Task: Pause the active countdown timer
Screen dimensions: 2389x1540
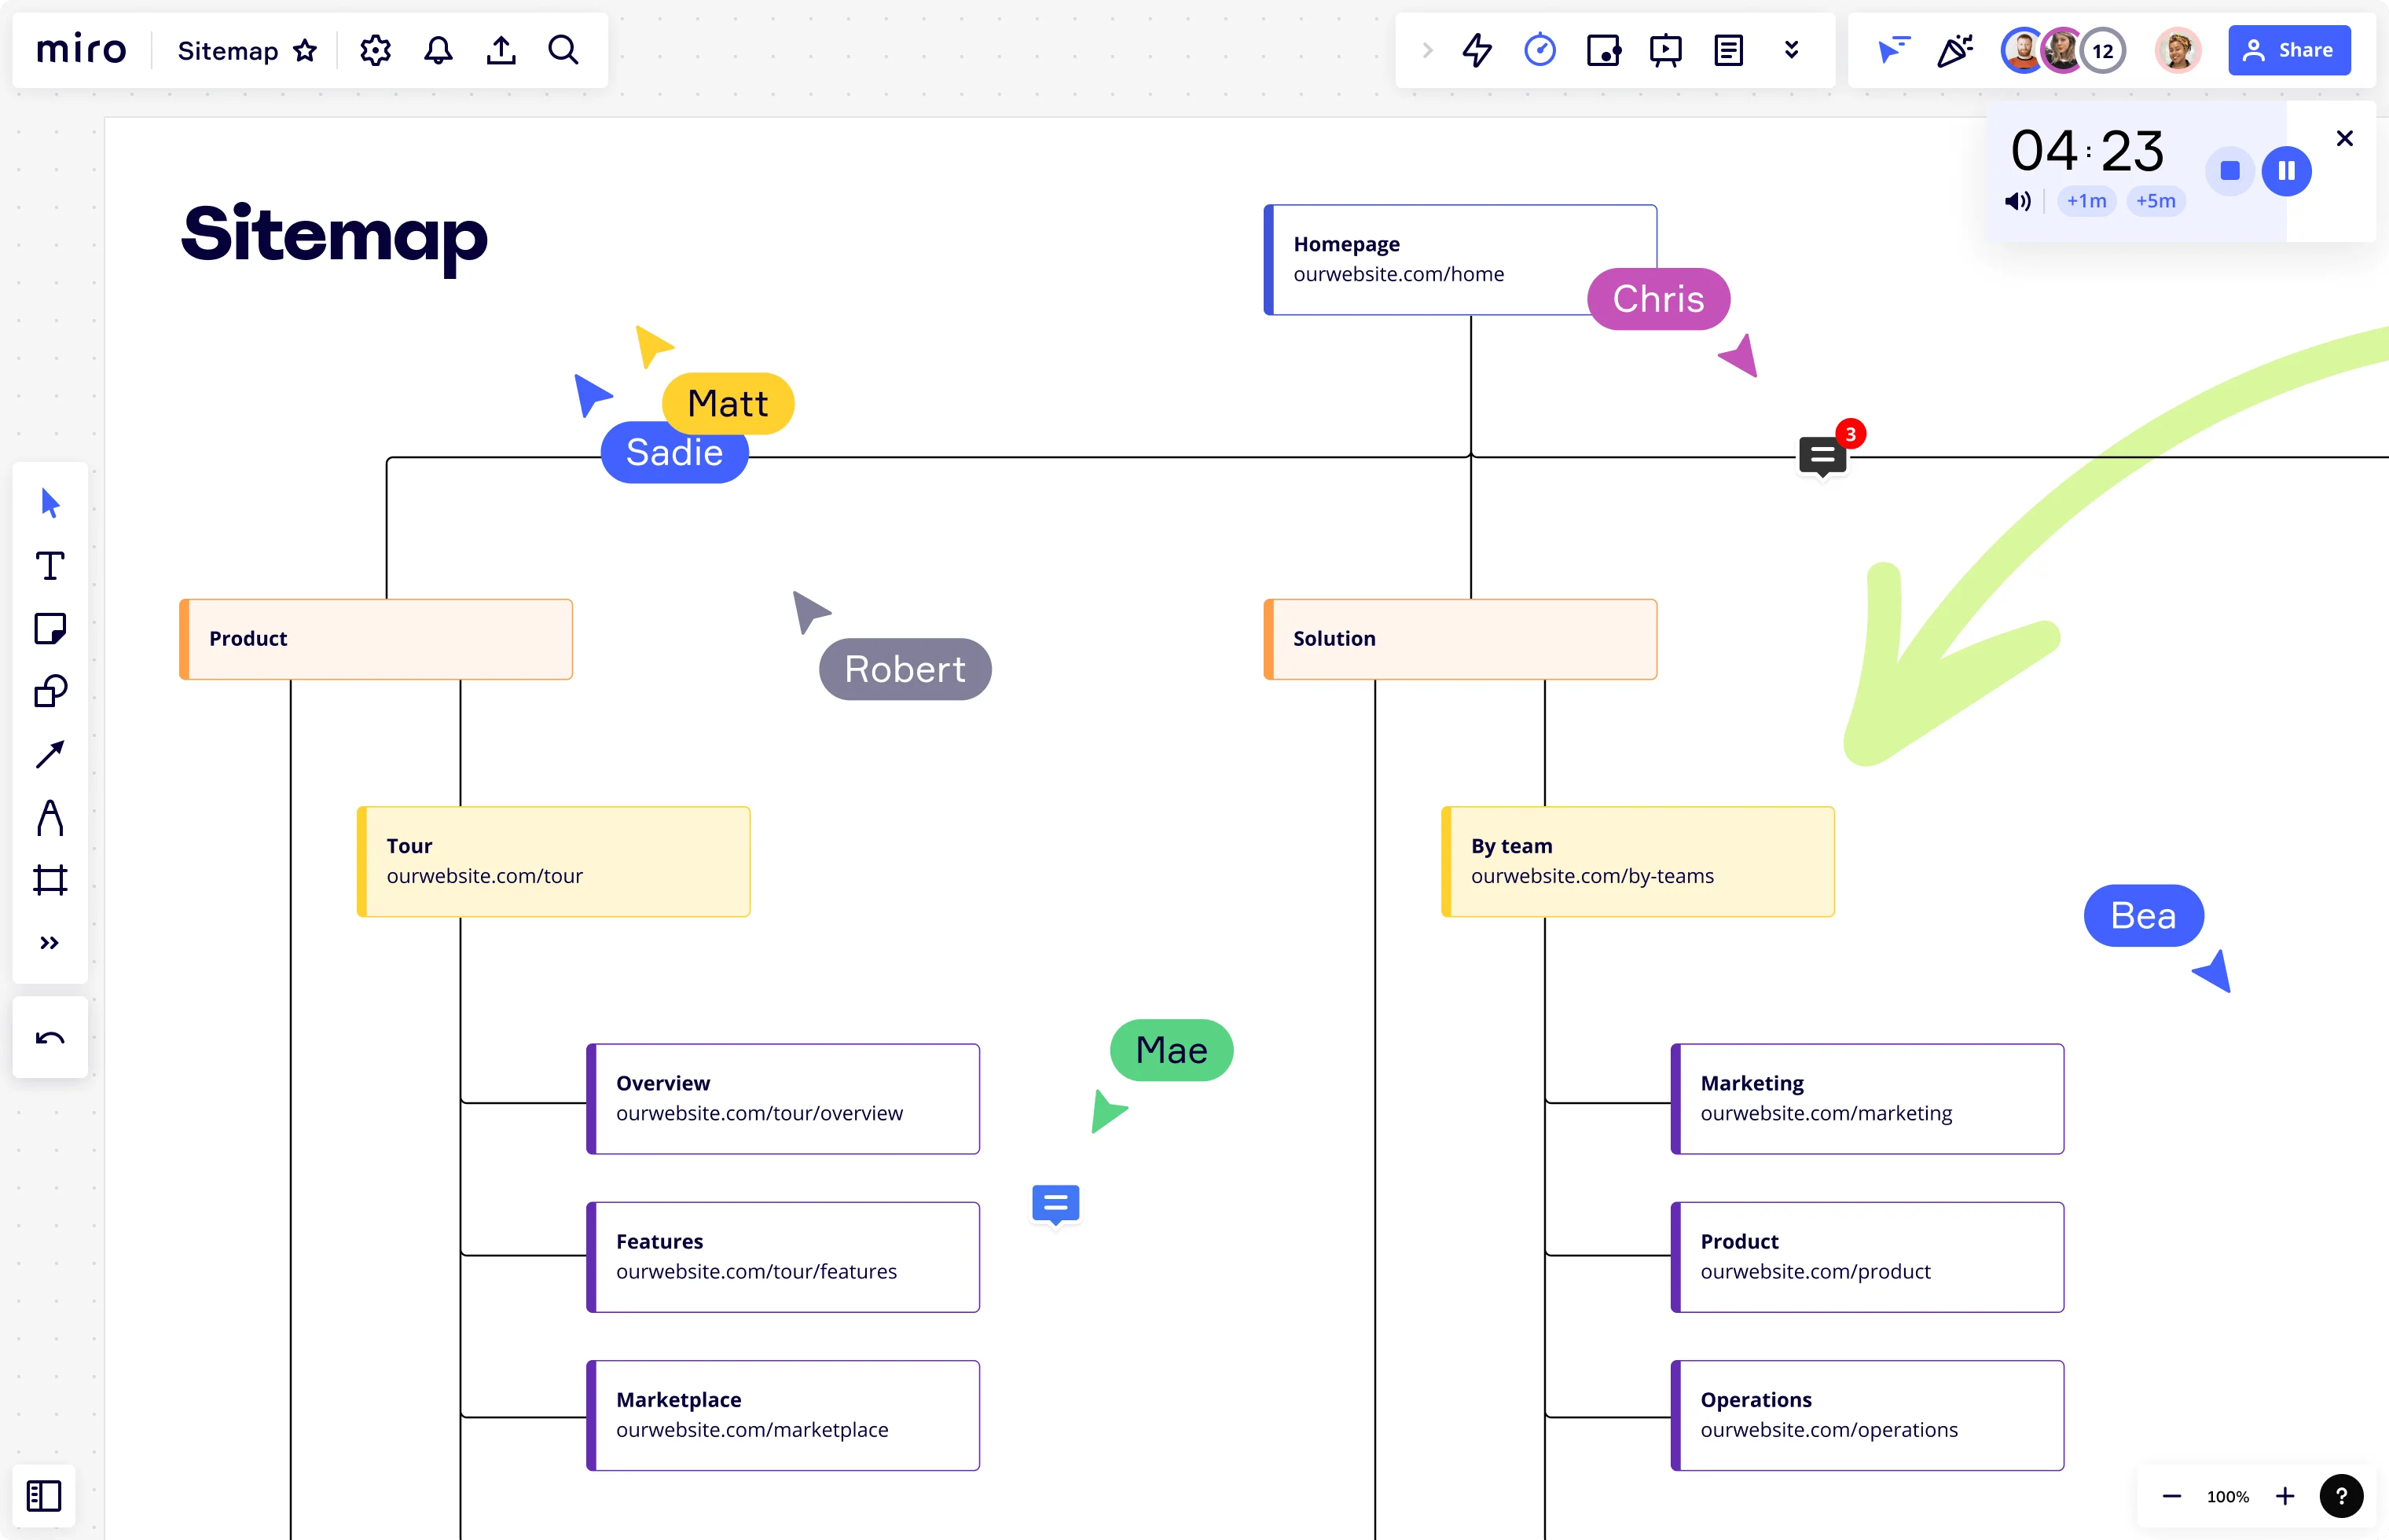Action: tap(2286, 169)
